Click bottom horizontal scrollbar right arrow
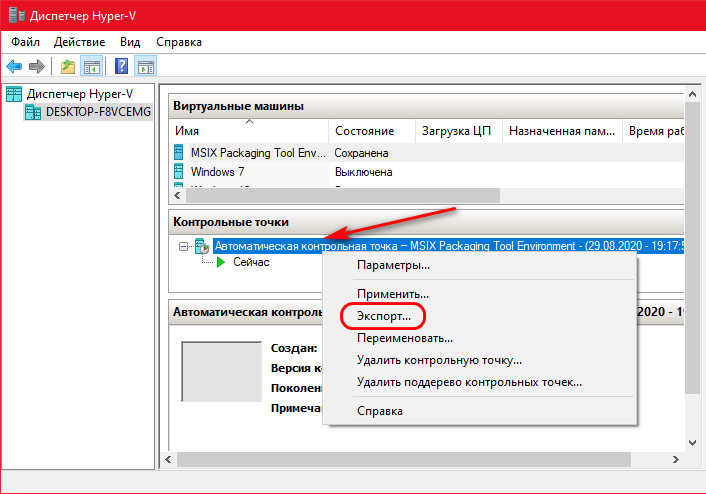Screen dimensions: 706x494 click(x=675, y=460)
